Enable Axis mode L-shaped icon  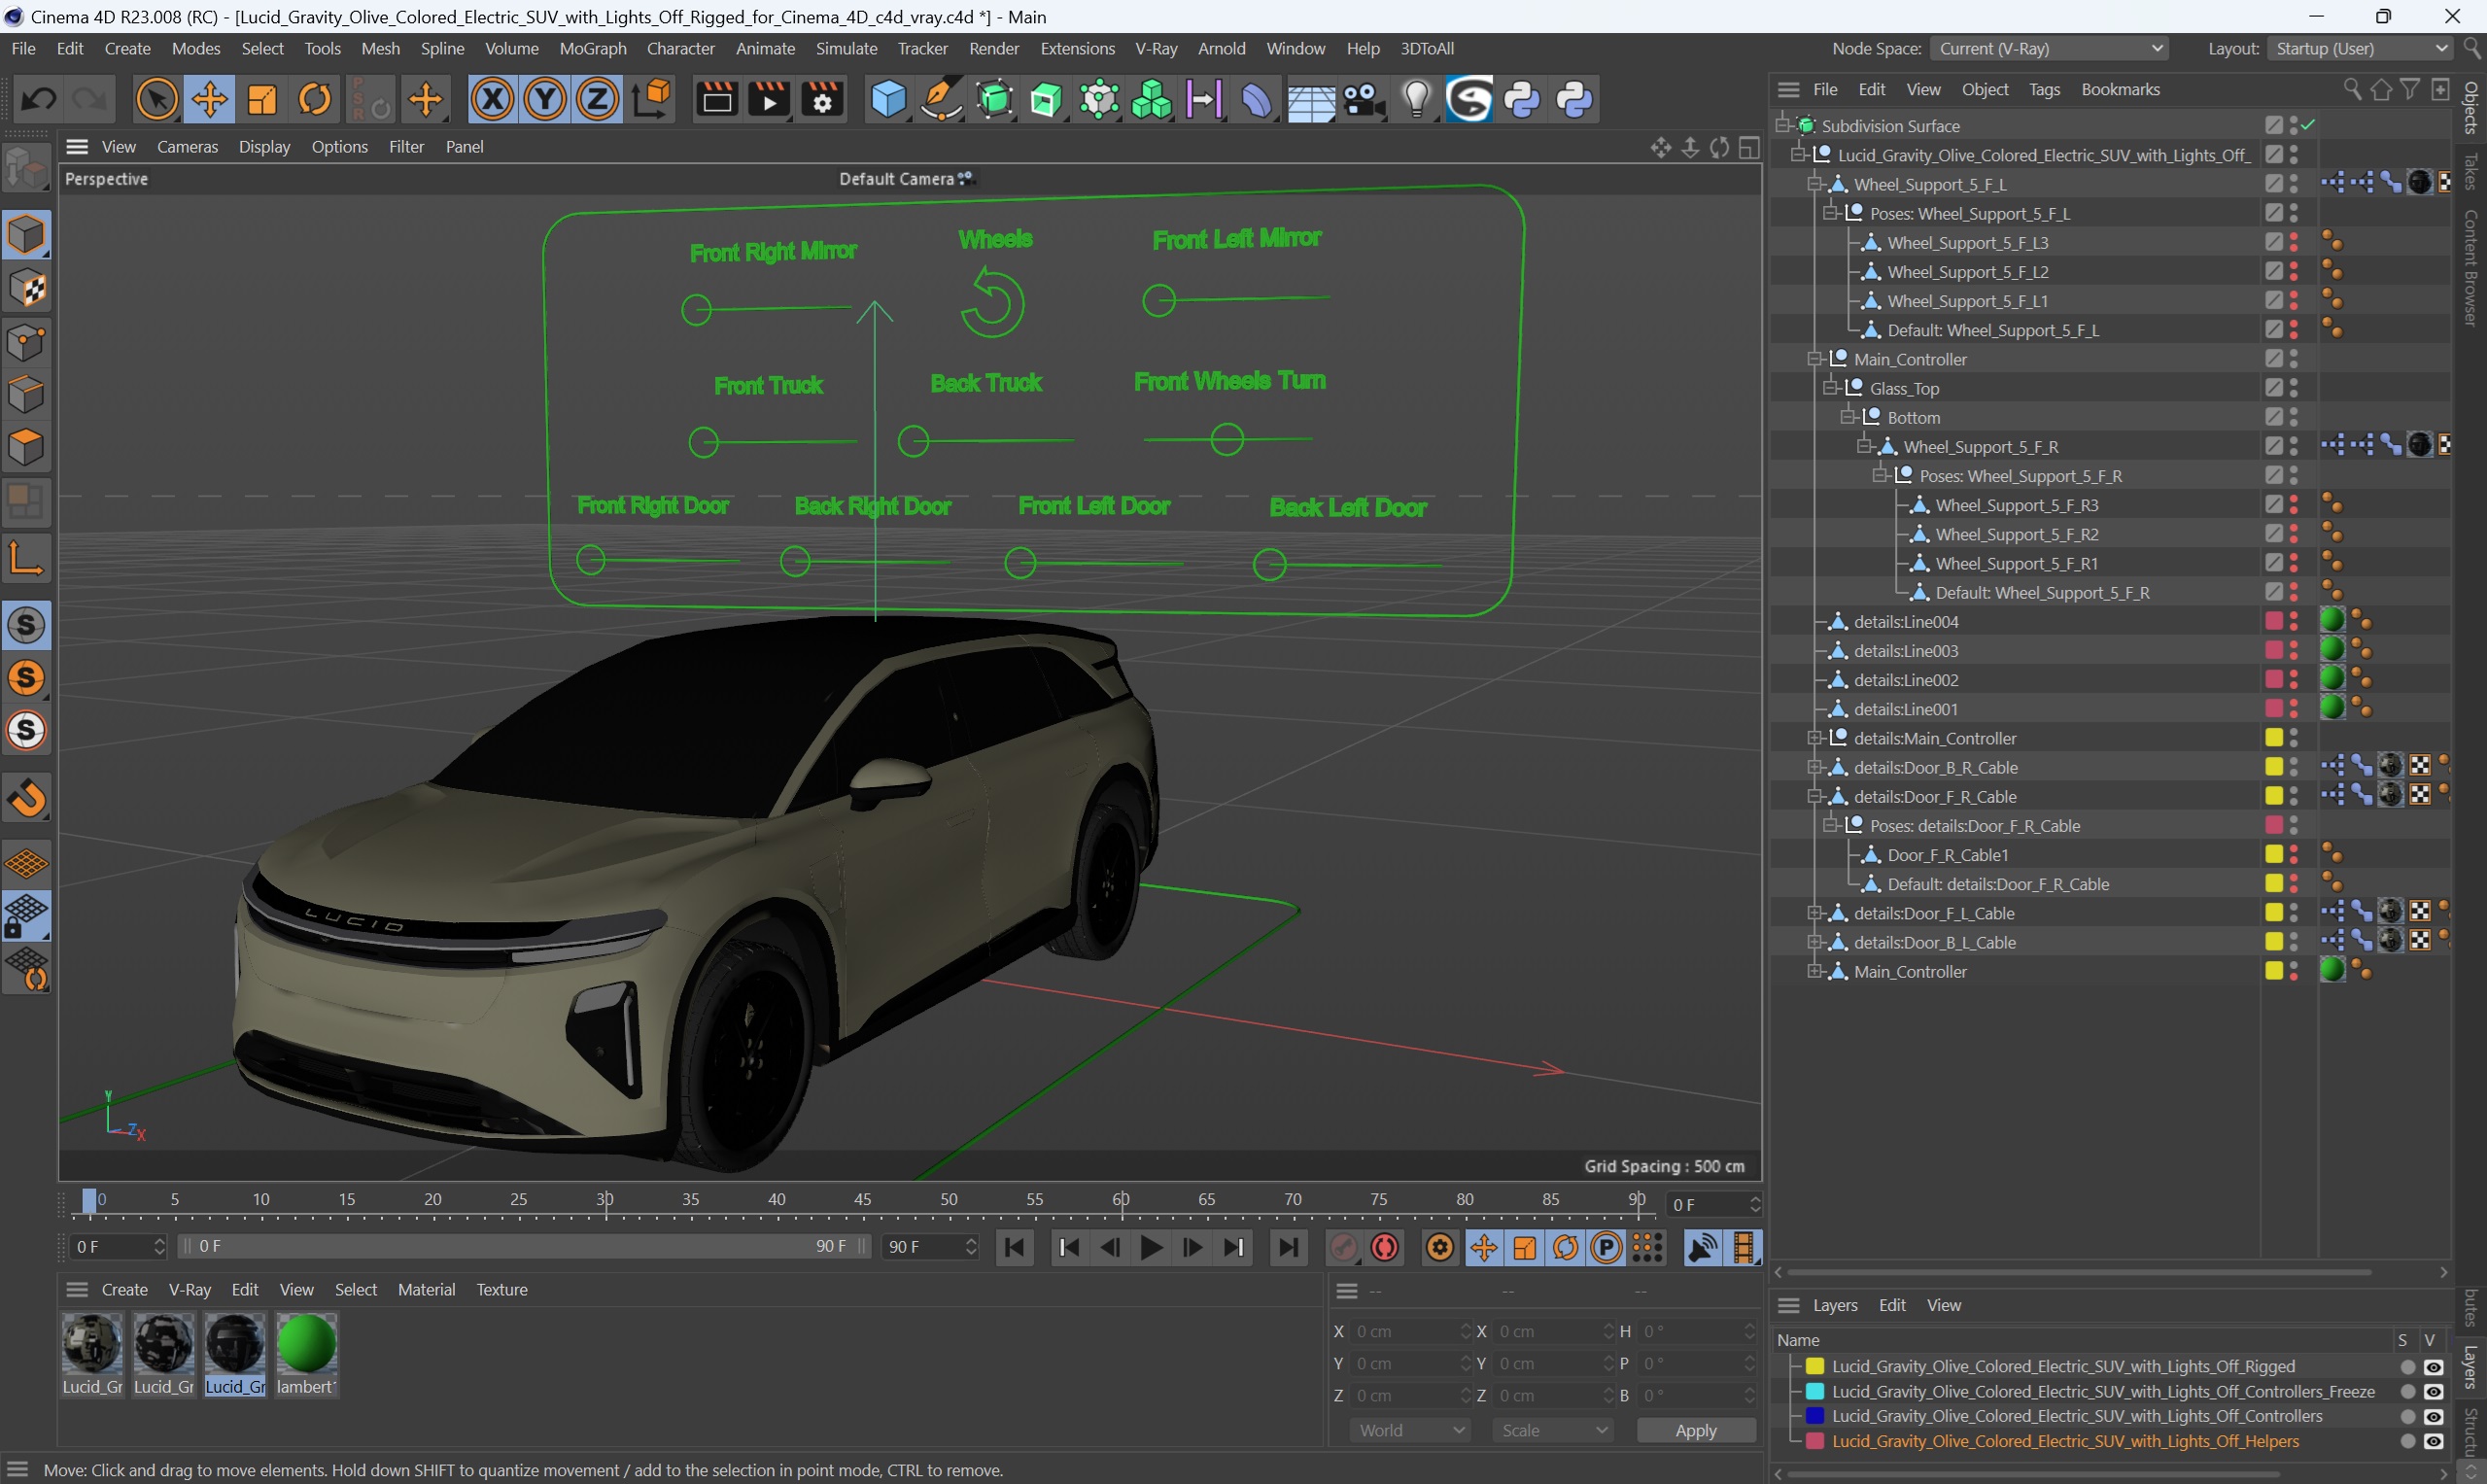tap(26, 557)
